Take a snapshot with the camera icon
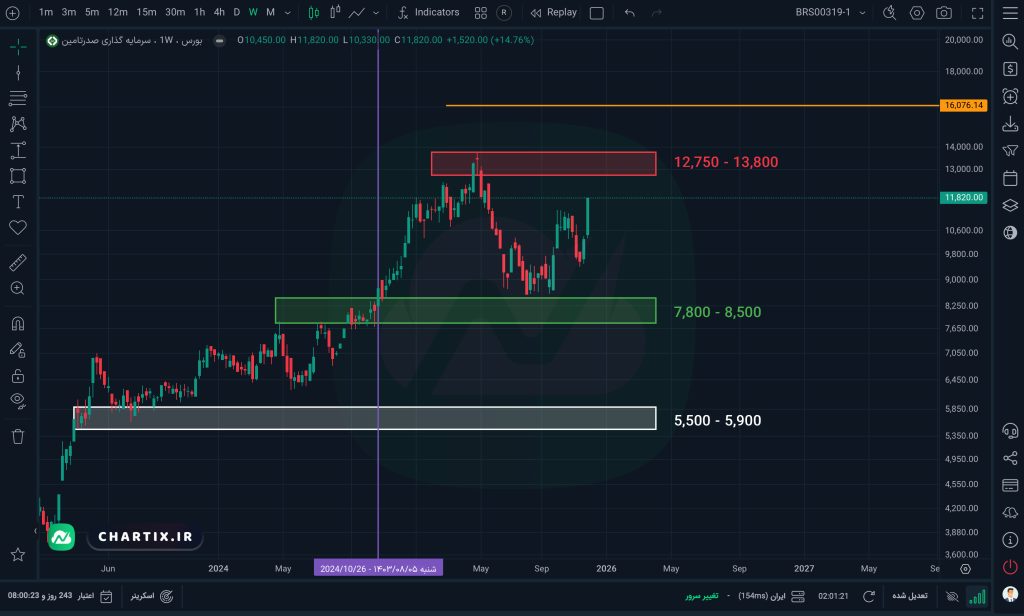Image resolution: width=1024 pixels, height=616 pixels. click(943, 13)
